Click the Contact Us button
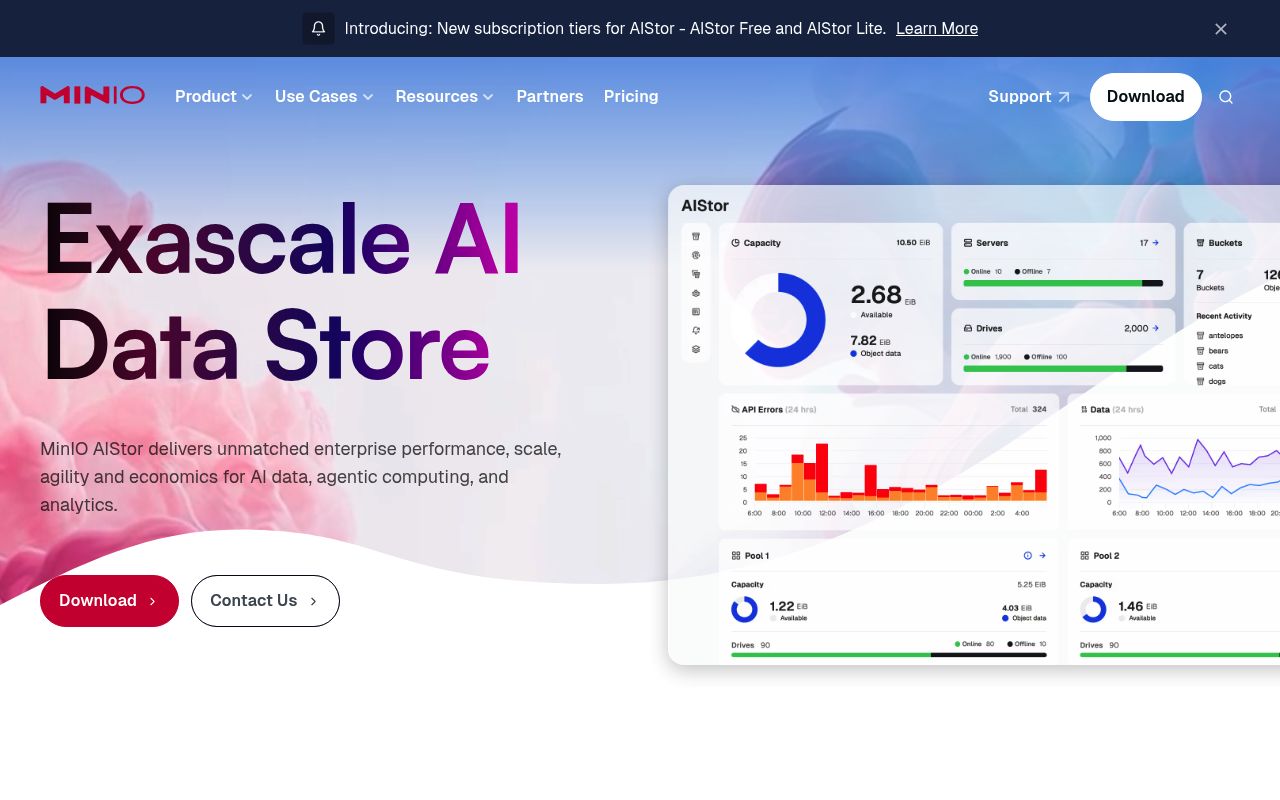 coord(265,601)
